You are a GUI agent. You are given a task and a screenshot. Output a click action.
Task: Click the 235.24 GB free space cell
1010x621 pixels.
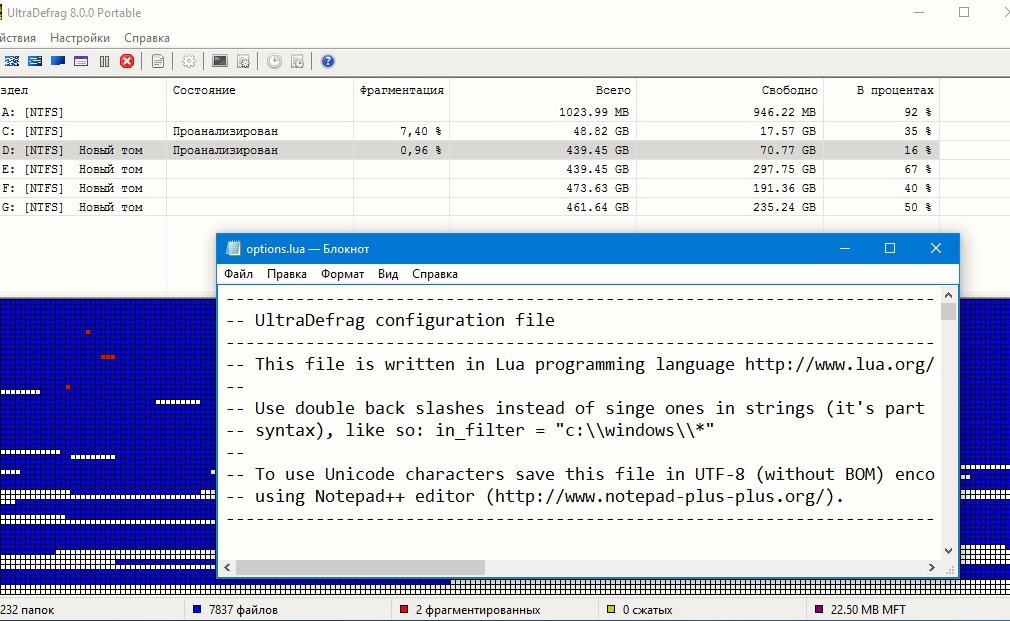point(784,207)
